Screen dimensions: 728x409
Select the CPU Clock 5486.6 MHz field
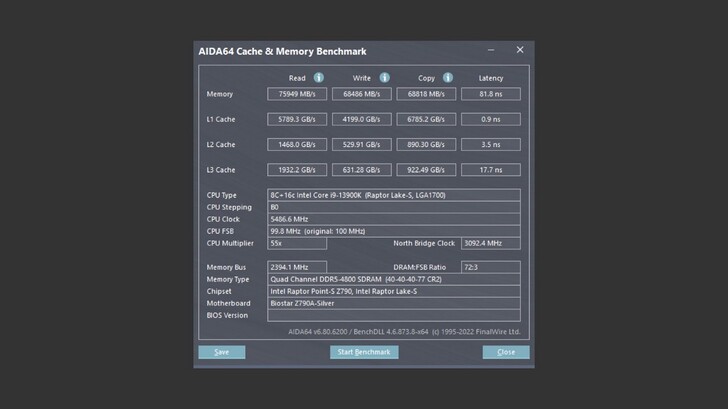tap(394, 219)
